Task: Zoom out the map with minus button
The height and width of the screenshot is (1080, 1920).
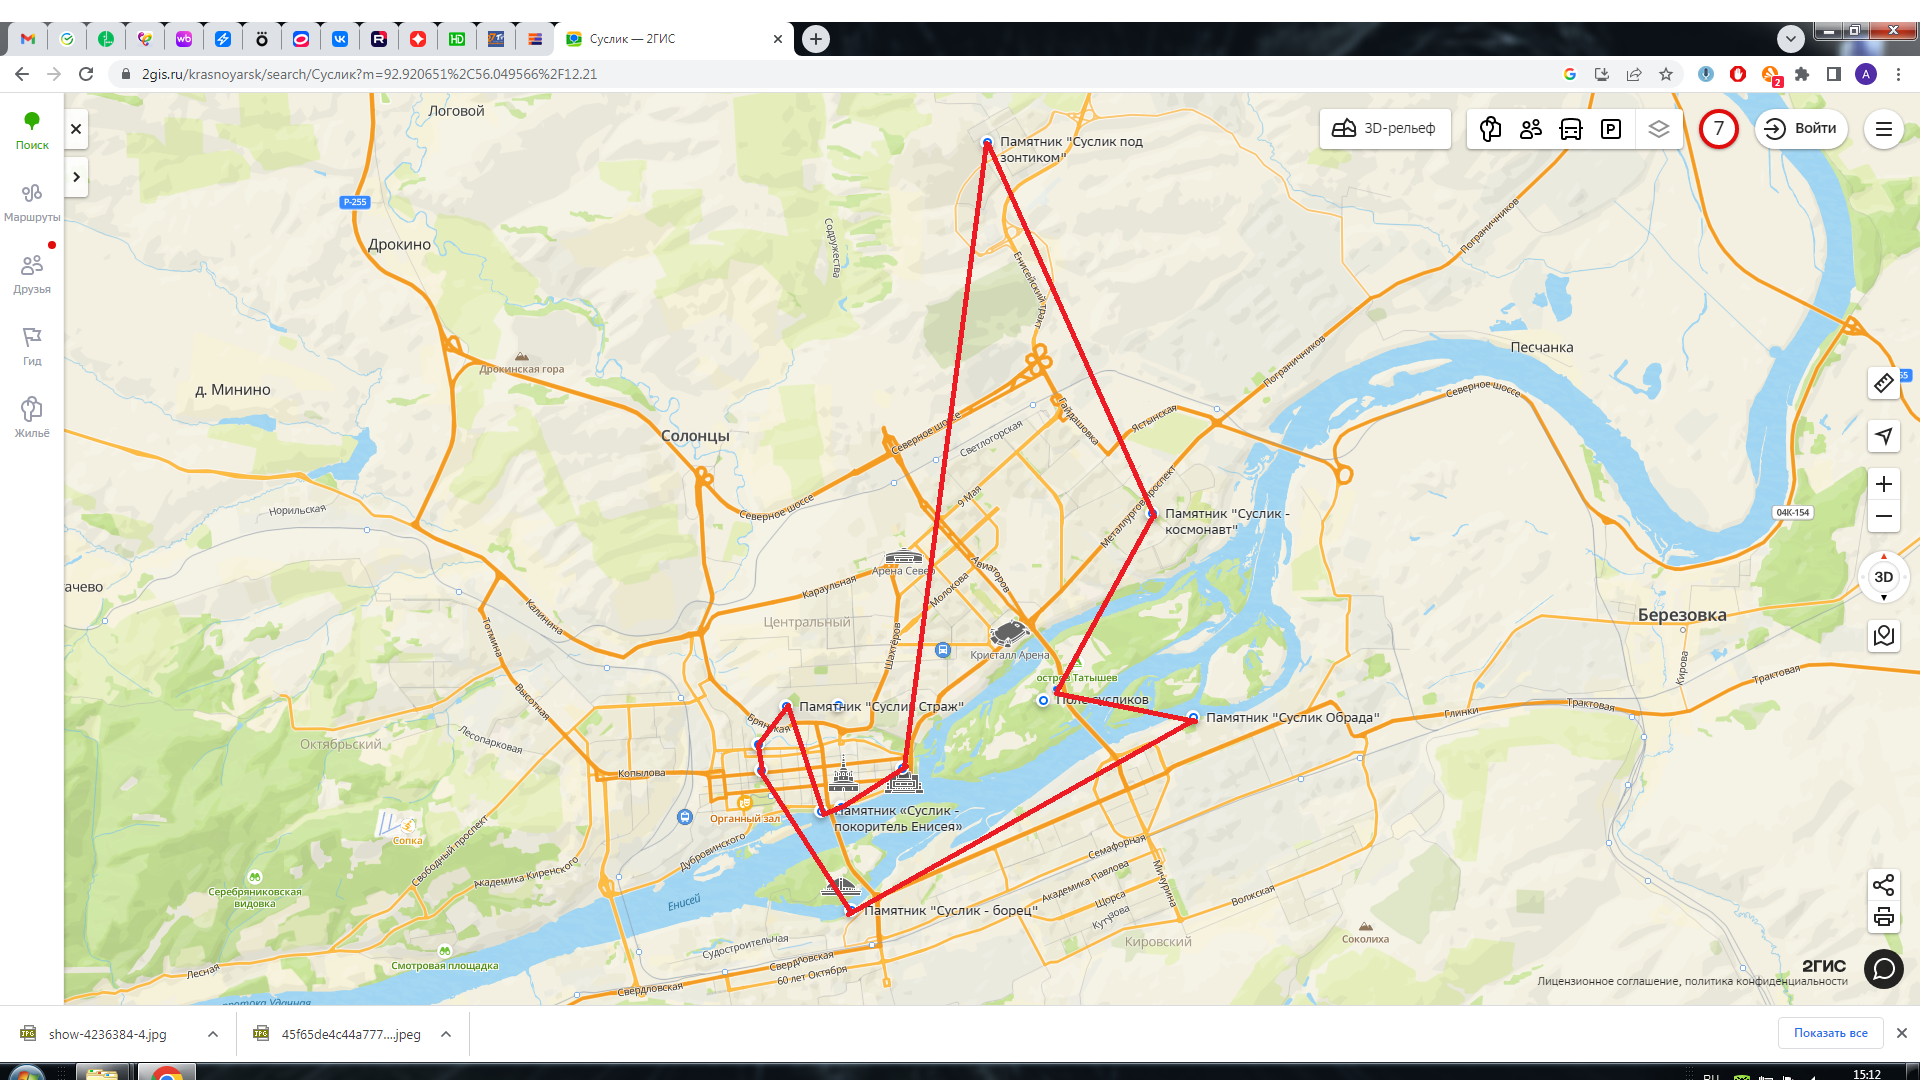Action: pyautogui.click(x=1884, y=517)
